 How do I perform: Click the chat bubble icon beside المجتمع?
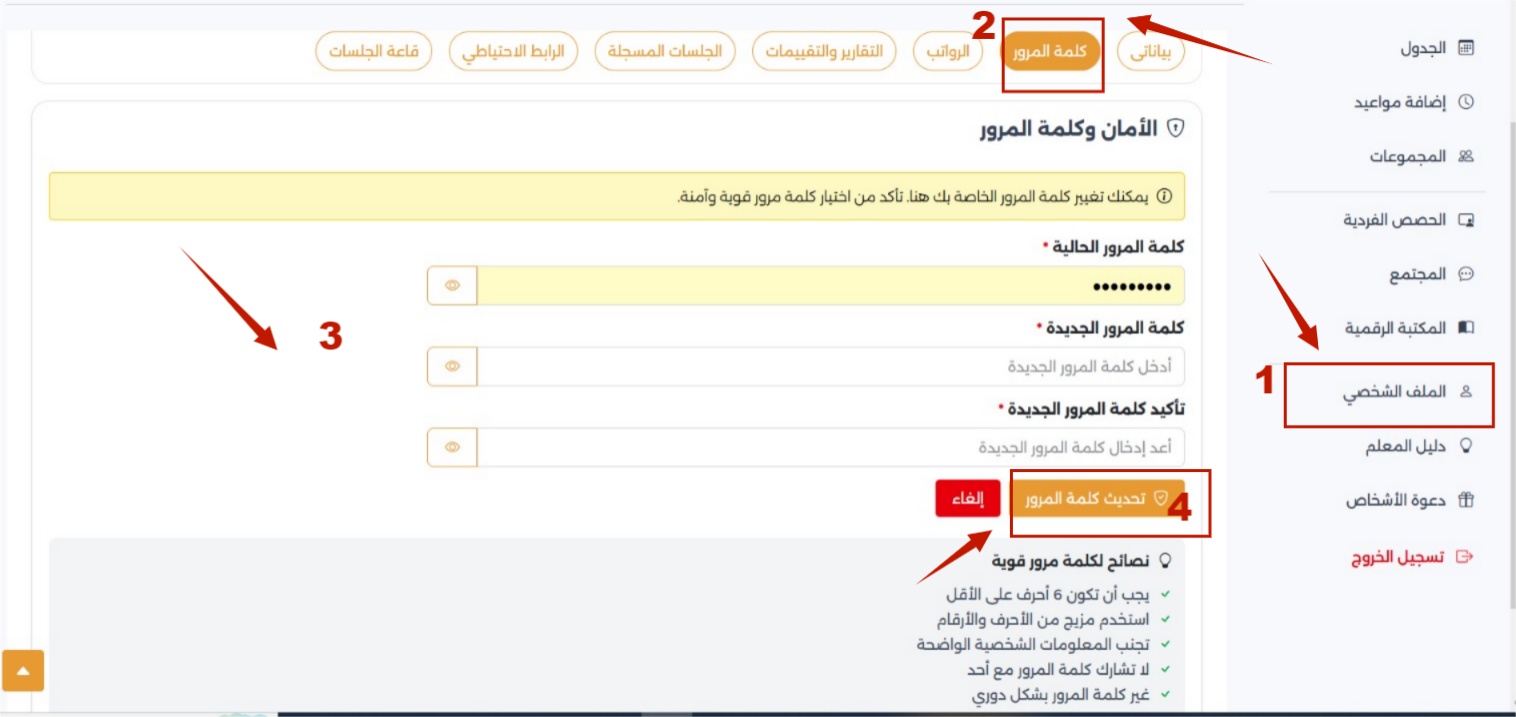click(1466, 274)
